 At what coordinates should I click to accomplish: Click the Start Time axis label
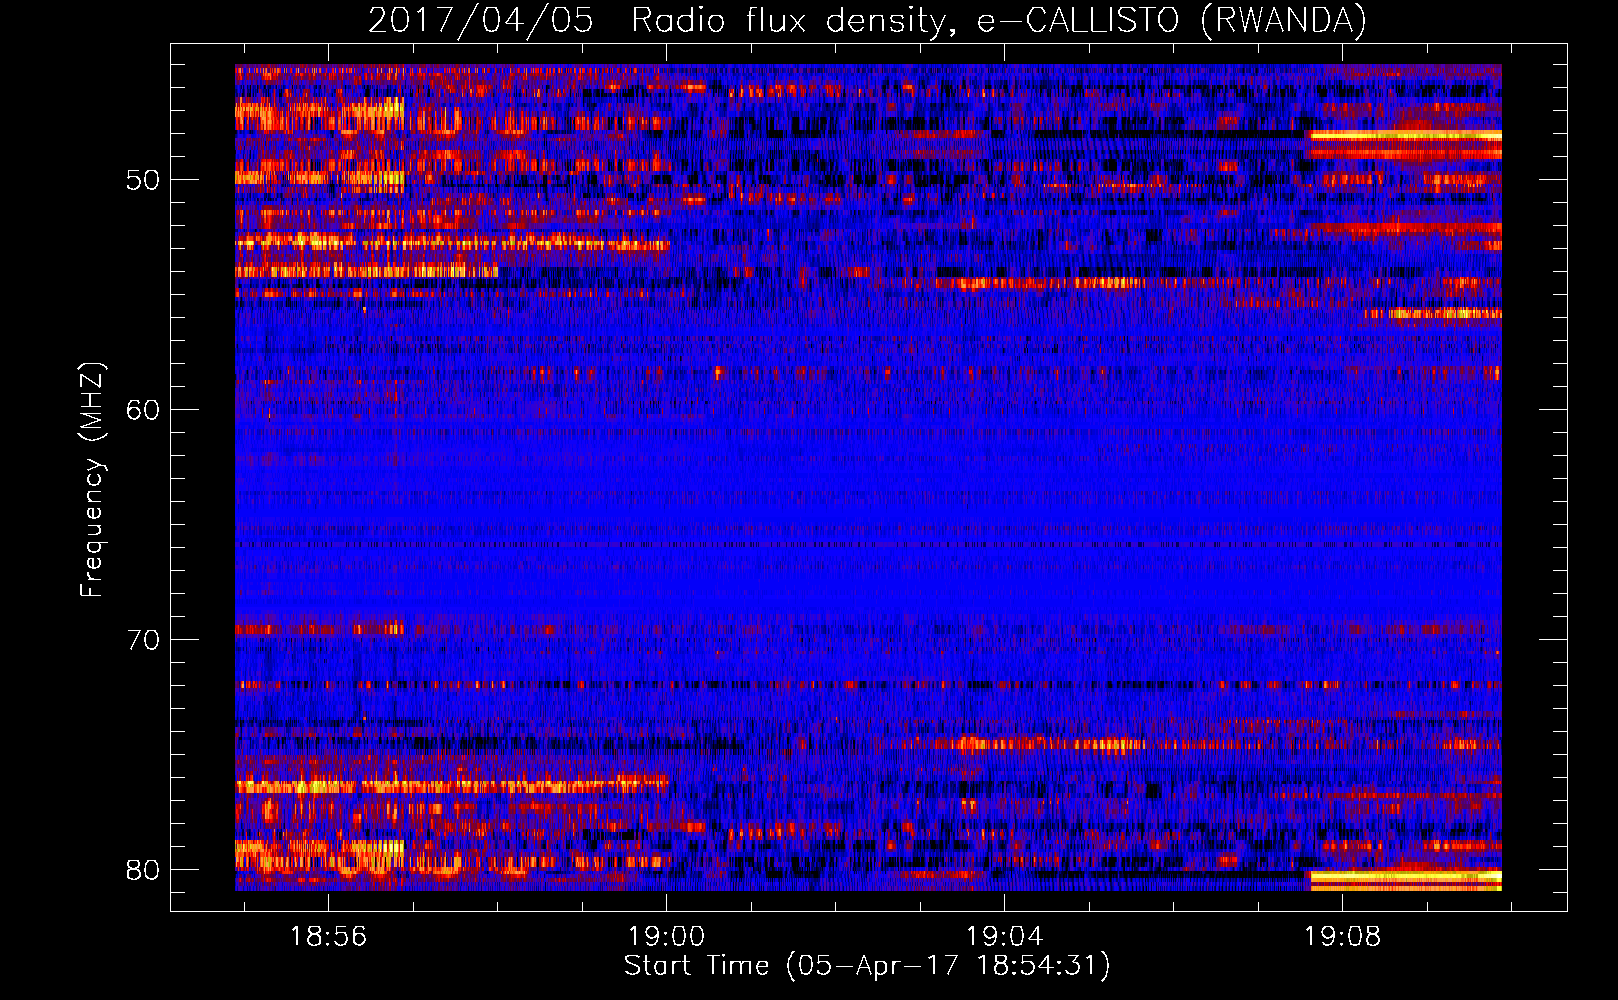tap(867, 966)
